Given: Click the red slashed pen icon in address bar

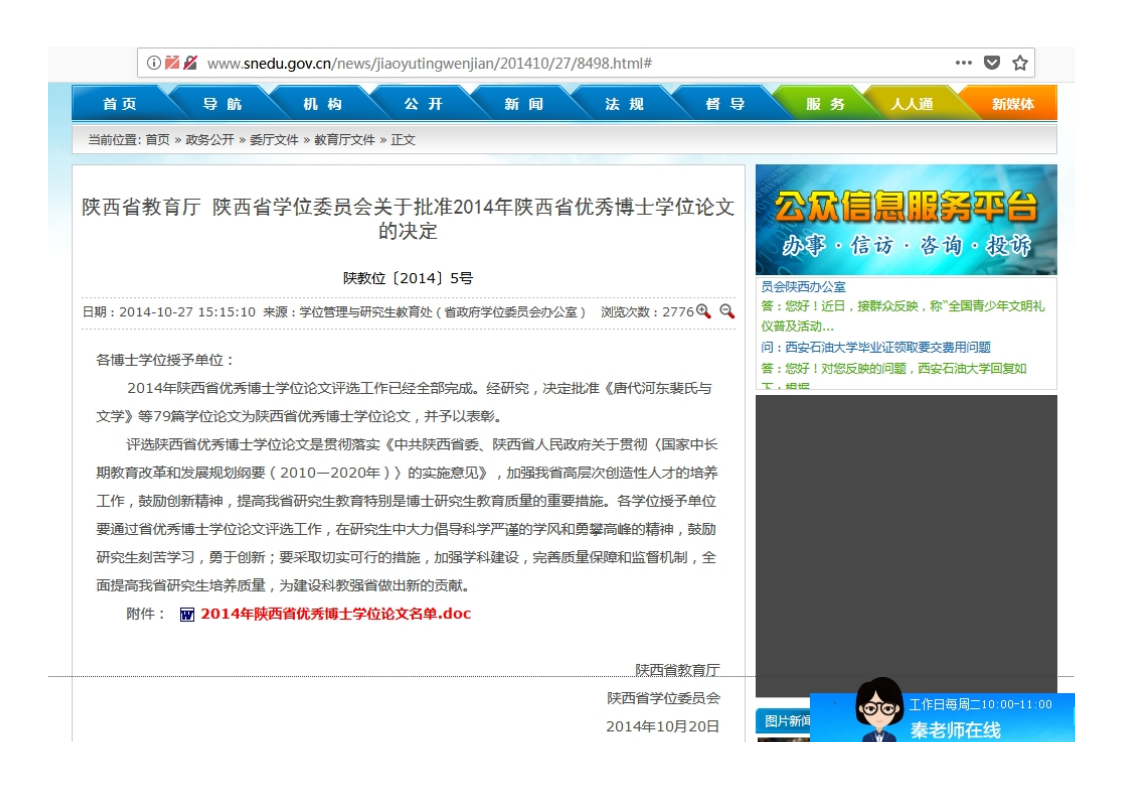Looking at the screenshot, I should pos(190,63).
